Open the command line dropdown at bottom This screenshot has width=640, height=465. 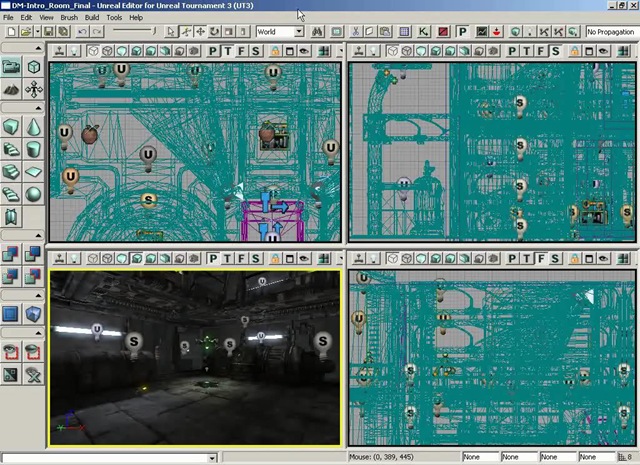[x=212, y=458]
